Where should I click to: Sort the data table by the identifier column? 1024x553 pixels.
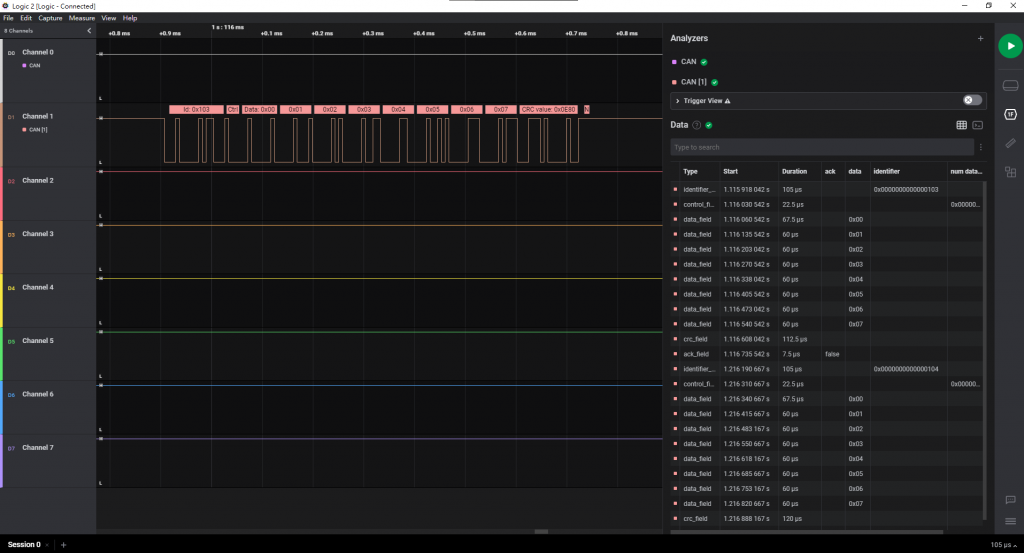pos(886,172)
